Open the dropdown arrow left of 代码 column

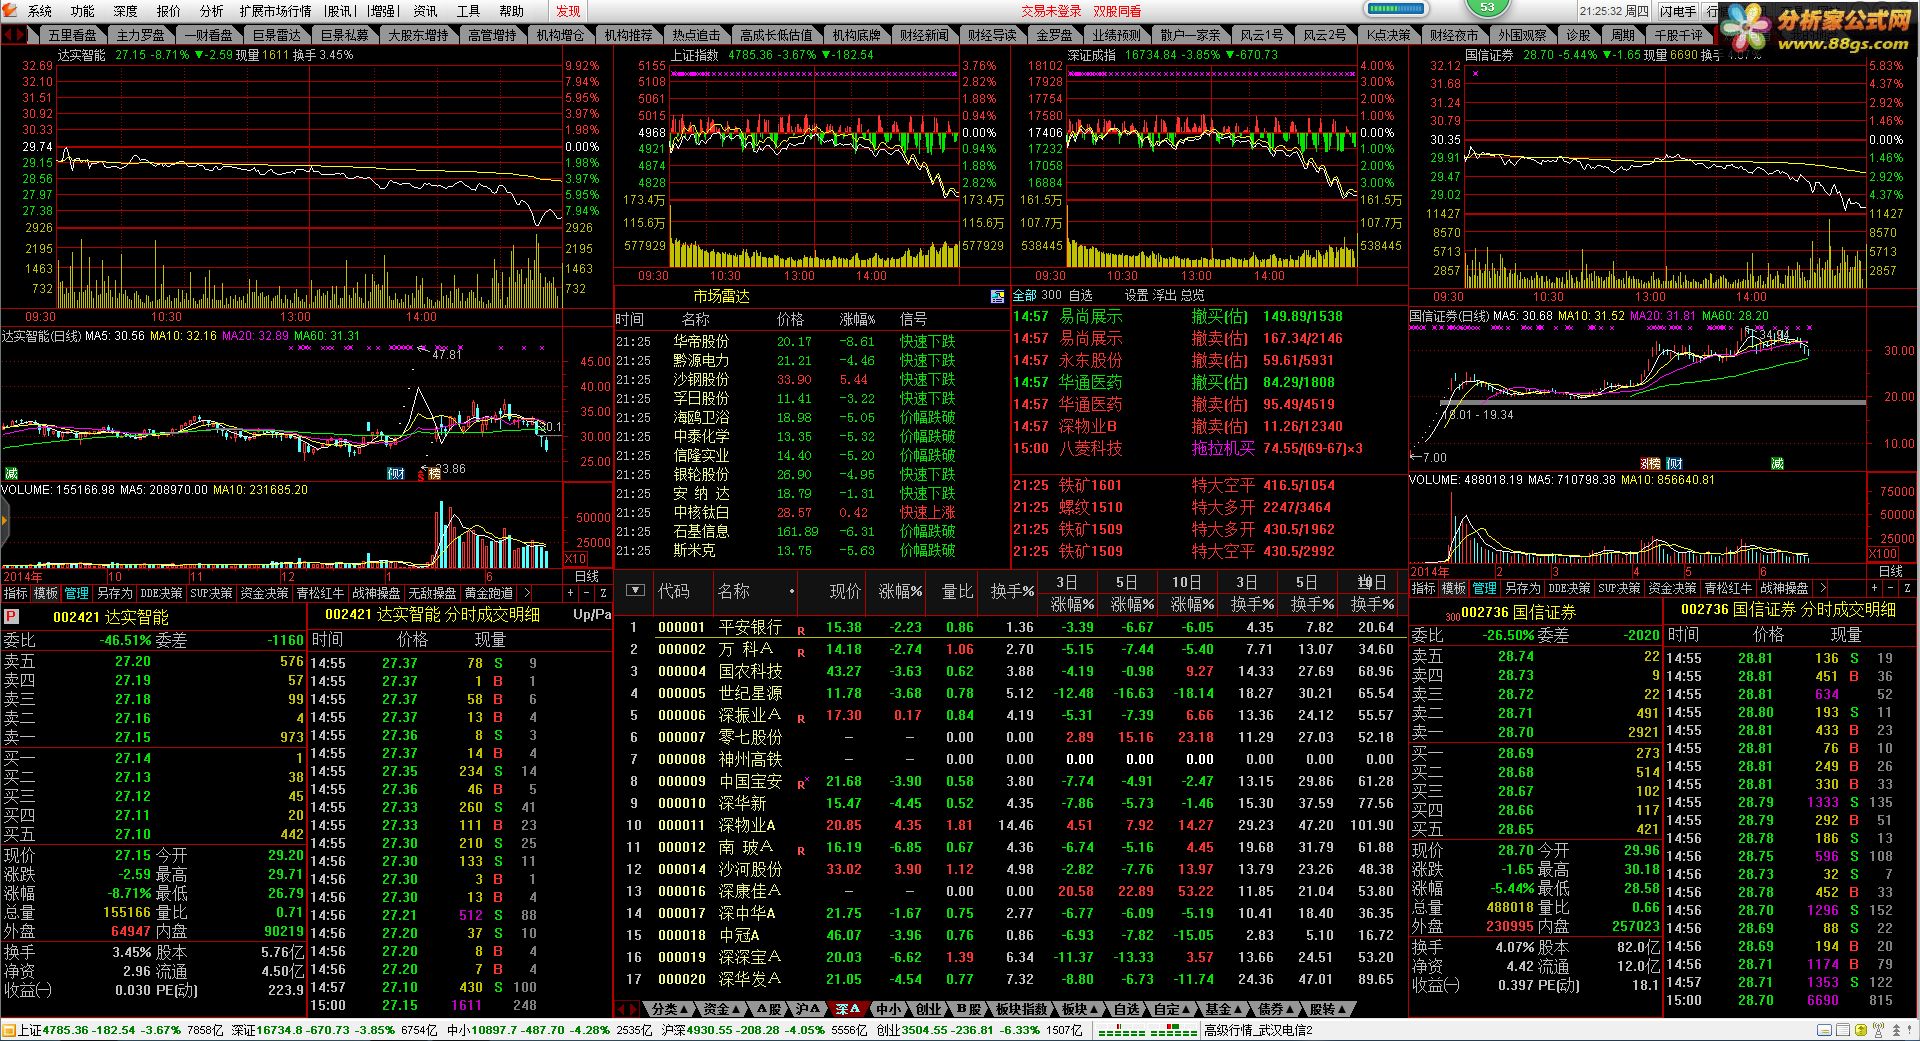(634, 590)
